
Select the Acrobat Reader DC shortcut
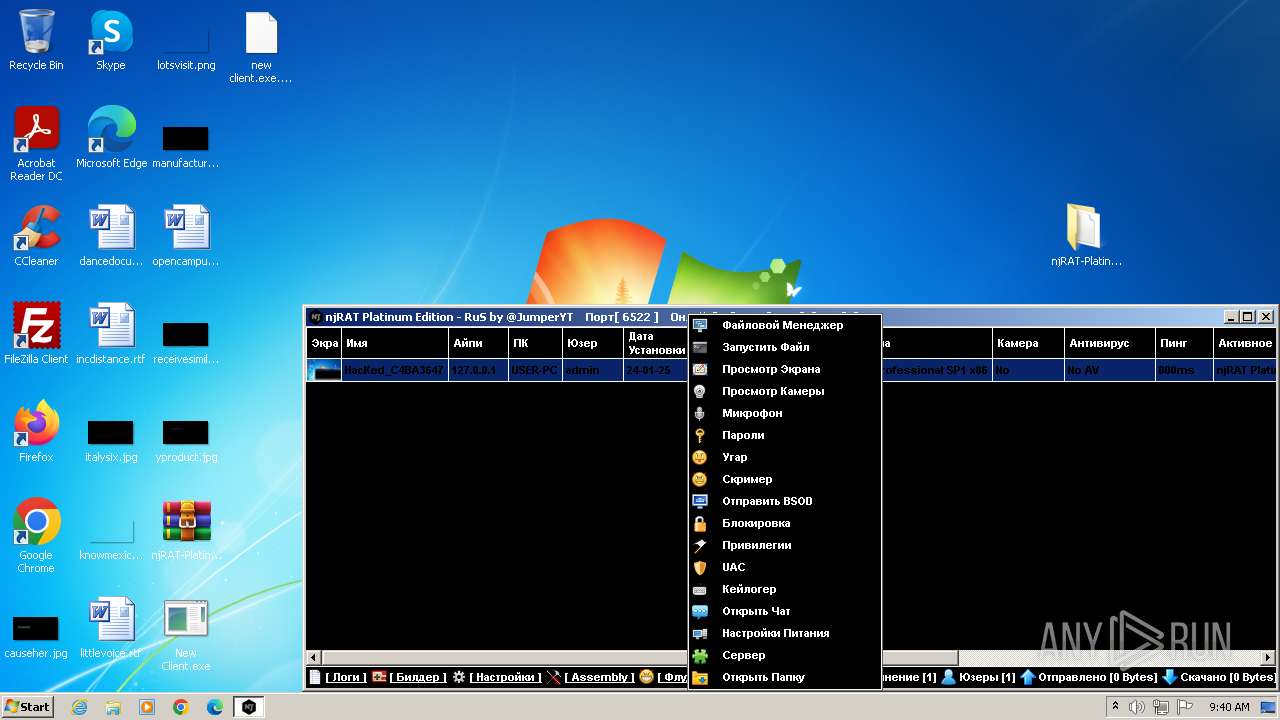coord(36,145)
